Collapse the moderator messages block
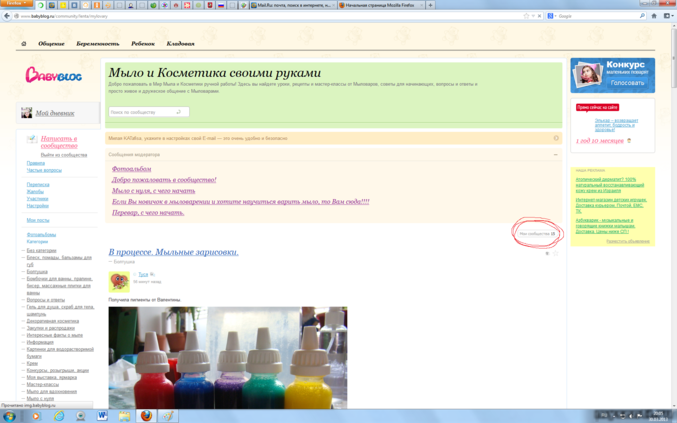Image resolution: width=677 pixels, height=423 pixels. click(556, 155)
